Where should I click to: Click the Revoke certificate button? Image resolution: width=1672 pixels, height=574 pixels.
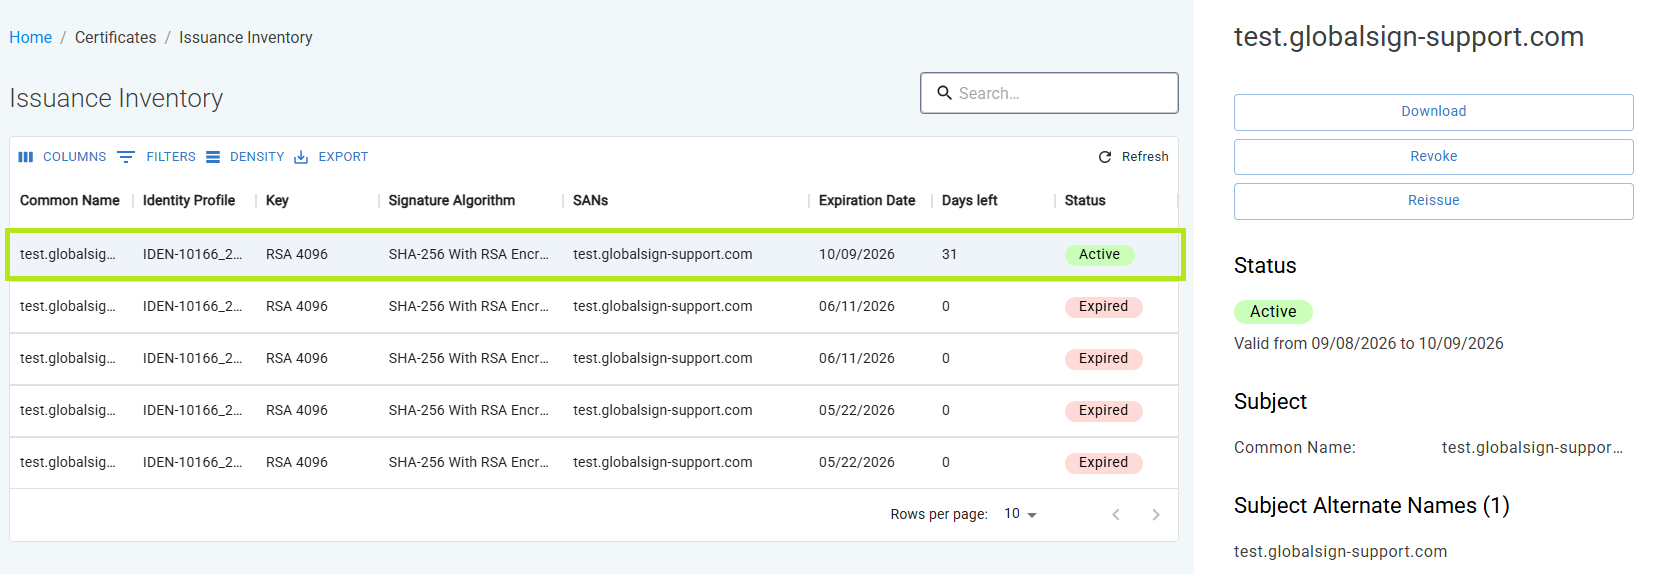pyautogui.click(x=1433, y=157)
